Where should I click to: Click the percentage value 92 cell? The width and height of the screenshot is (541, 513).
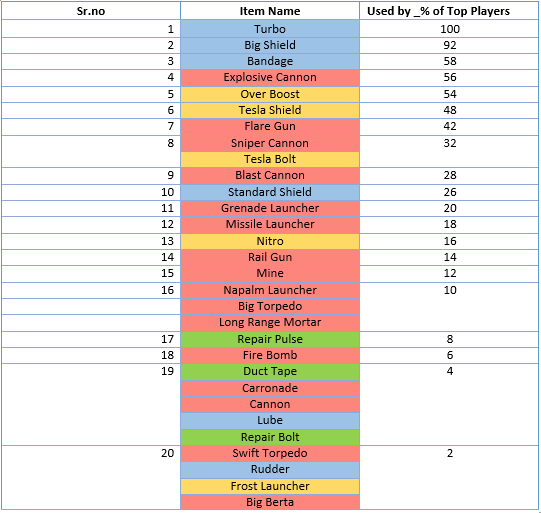pyautogui.click(x=449, y=45)
